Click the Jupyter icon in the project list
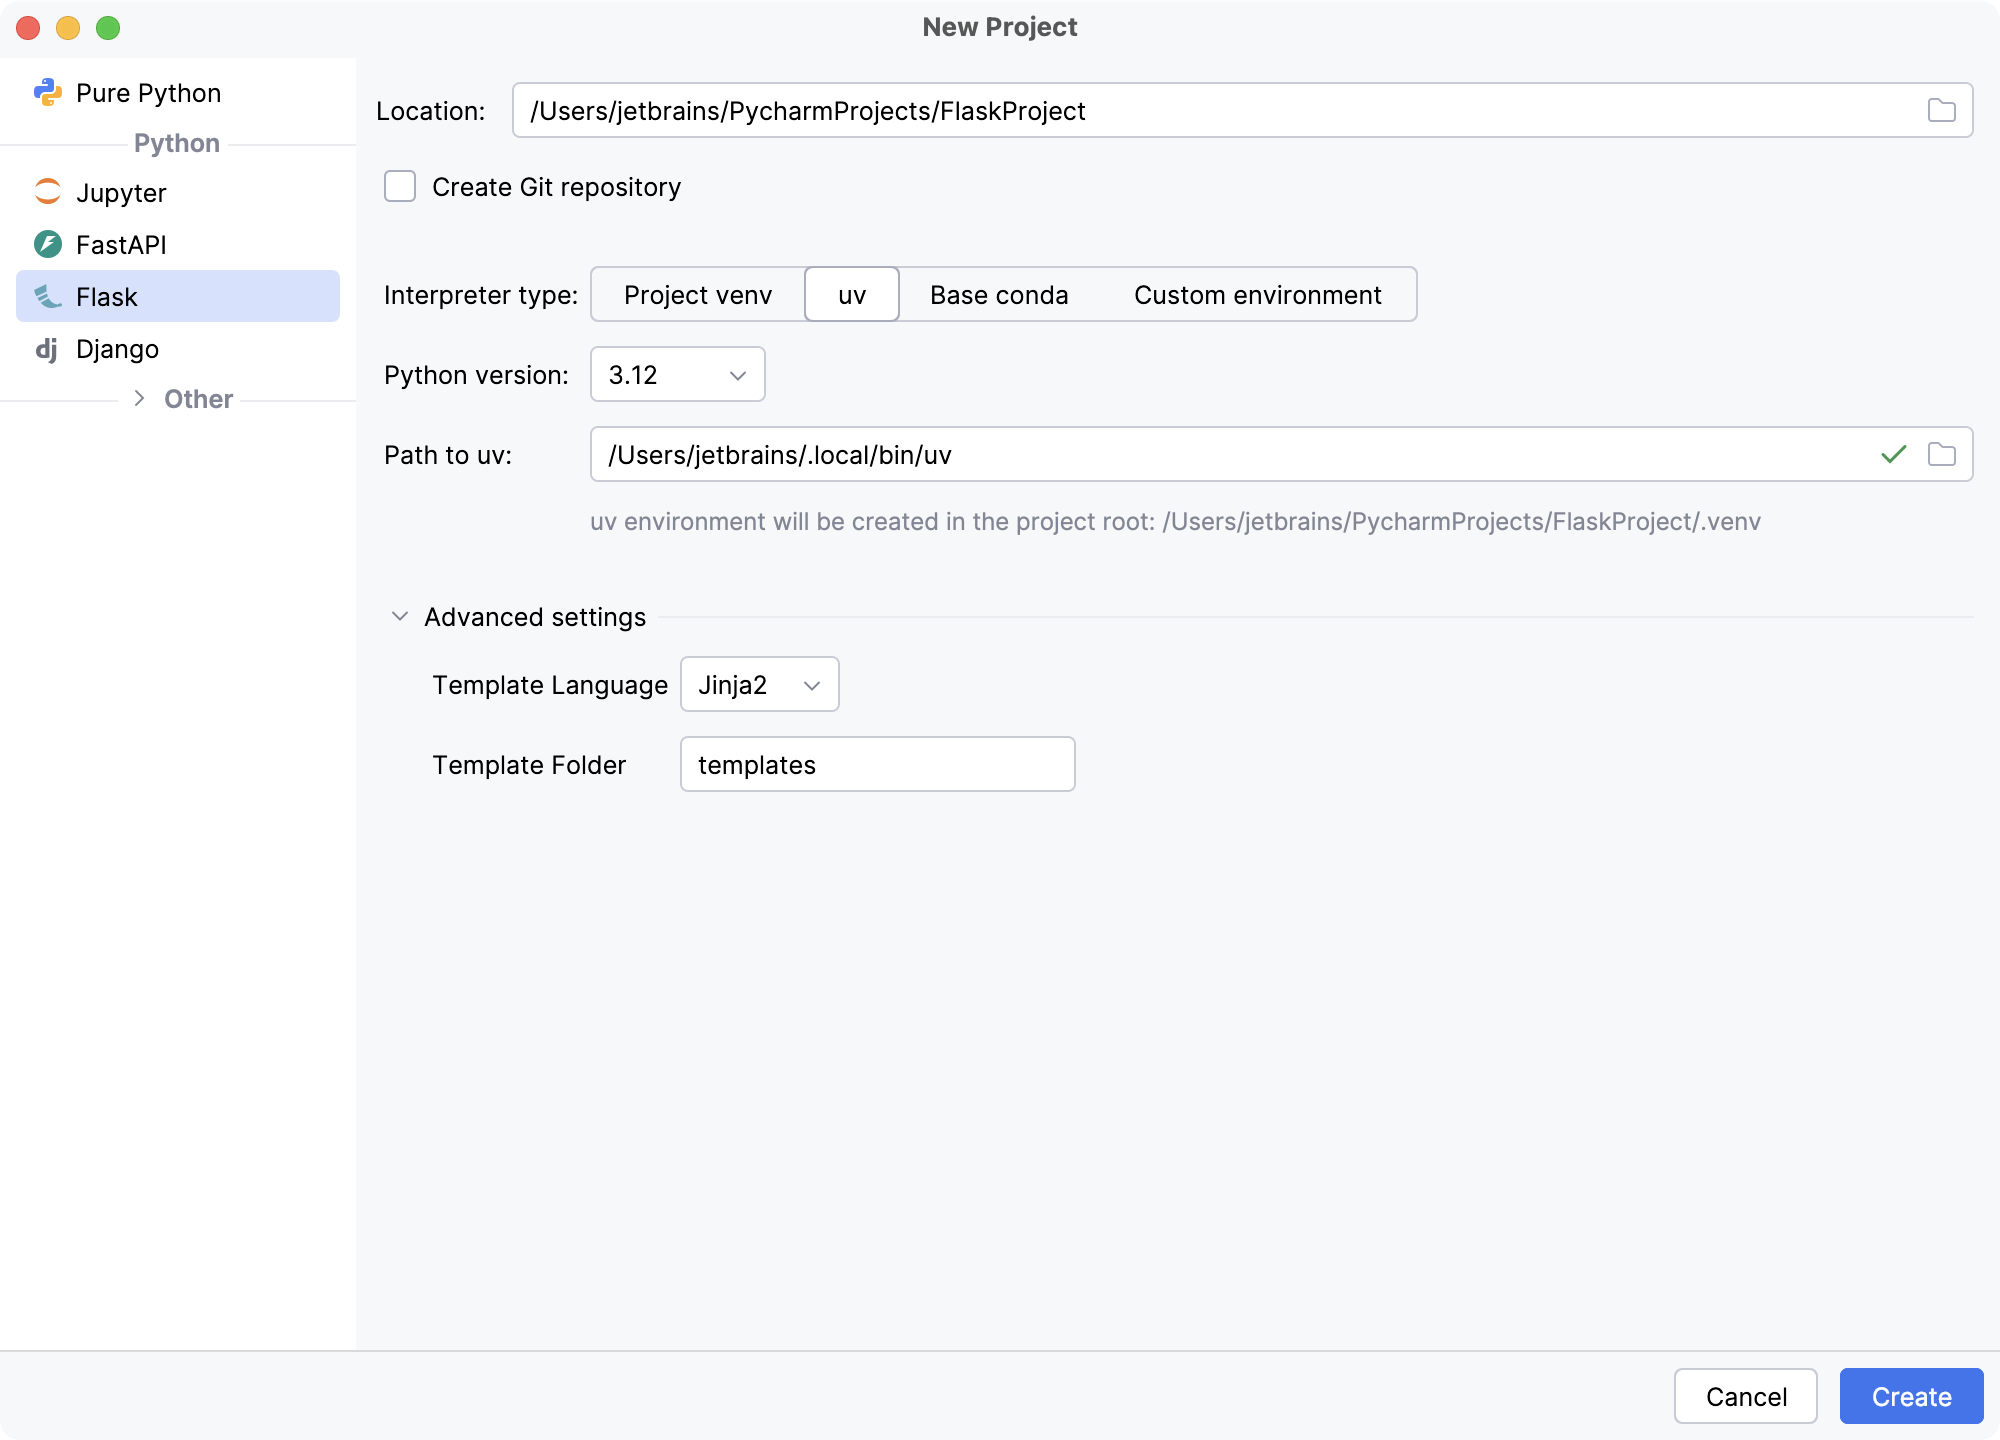The image size is (2000, 1440). coord(47,192)
